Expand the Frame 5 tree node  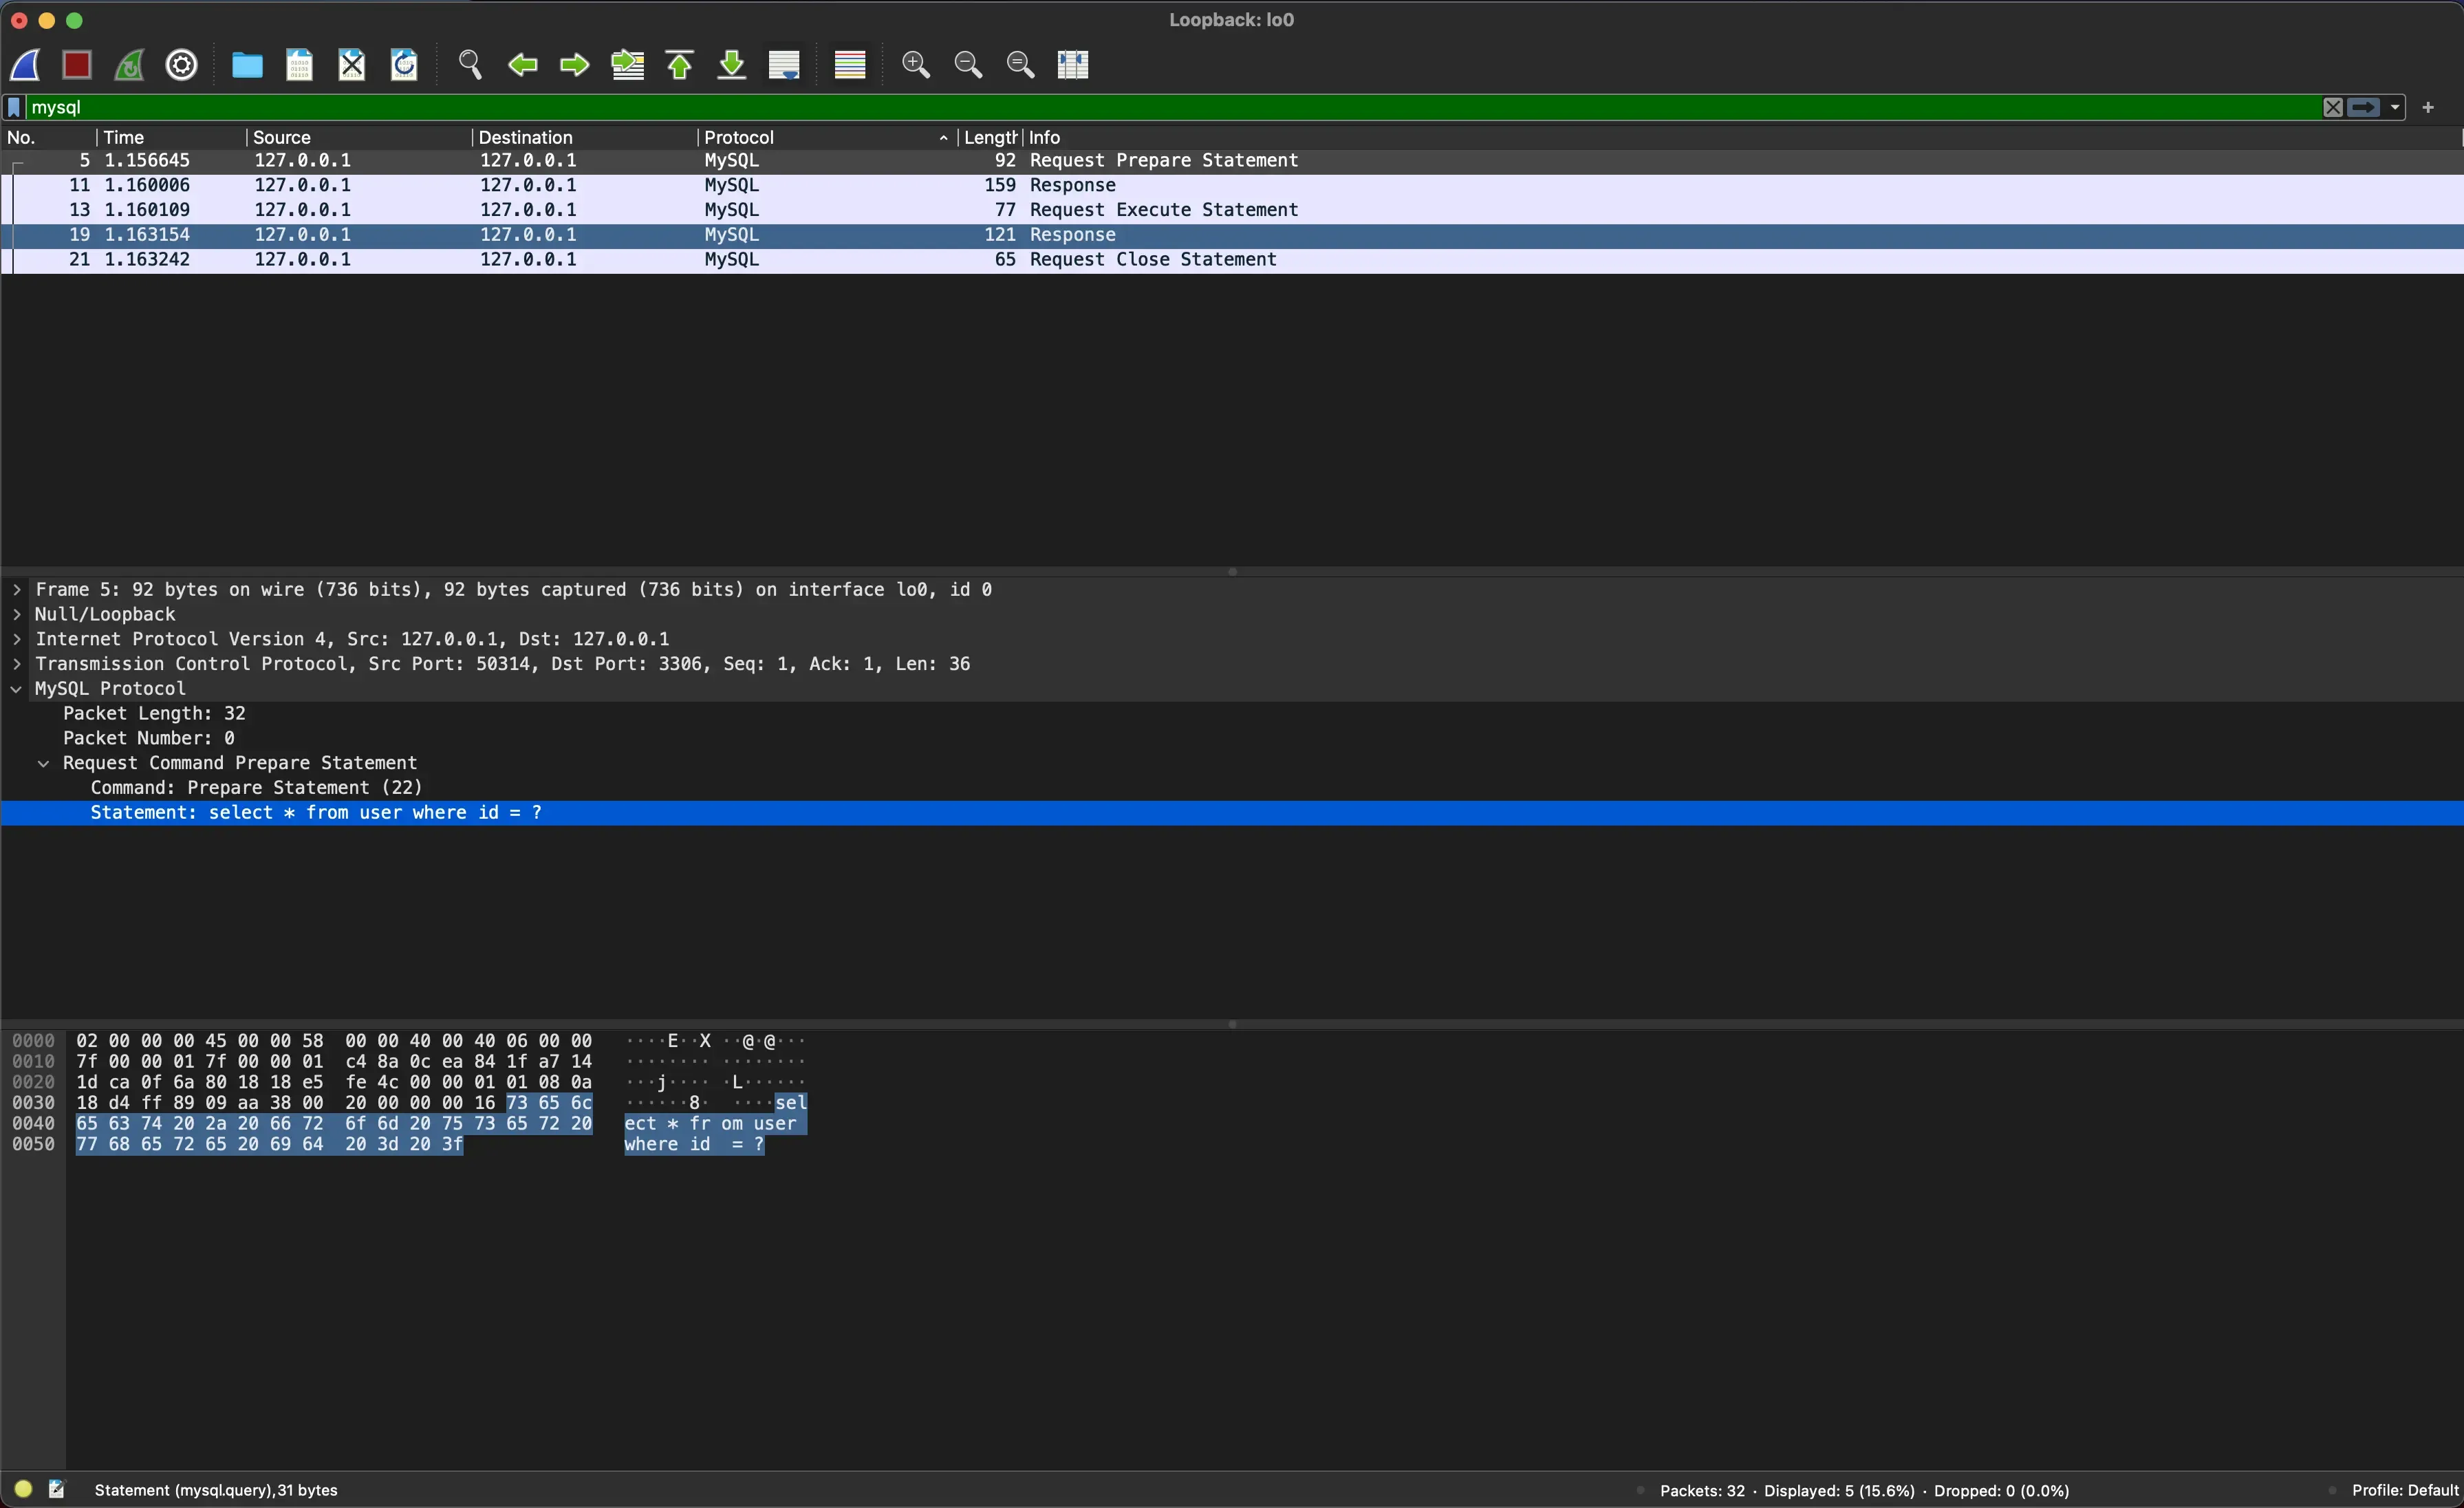pos(17,590)
